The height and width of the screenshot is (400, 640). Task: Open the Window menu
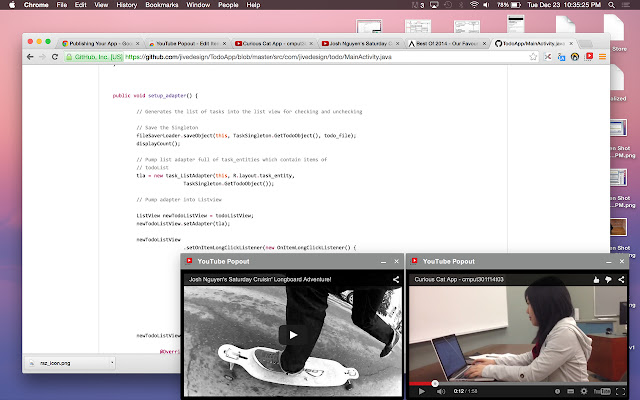(x=198, y=5)
